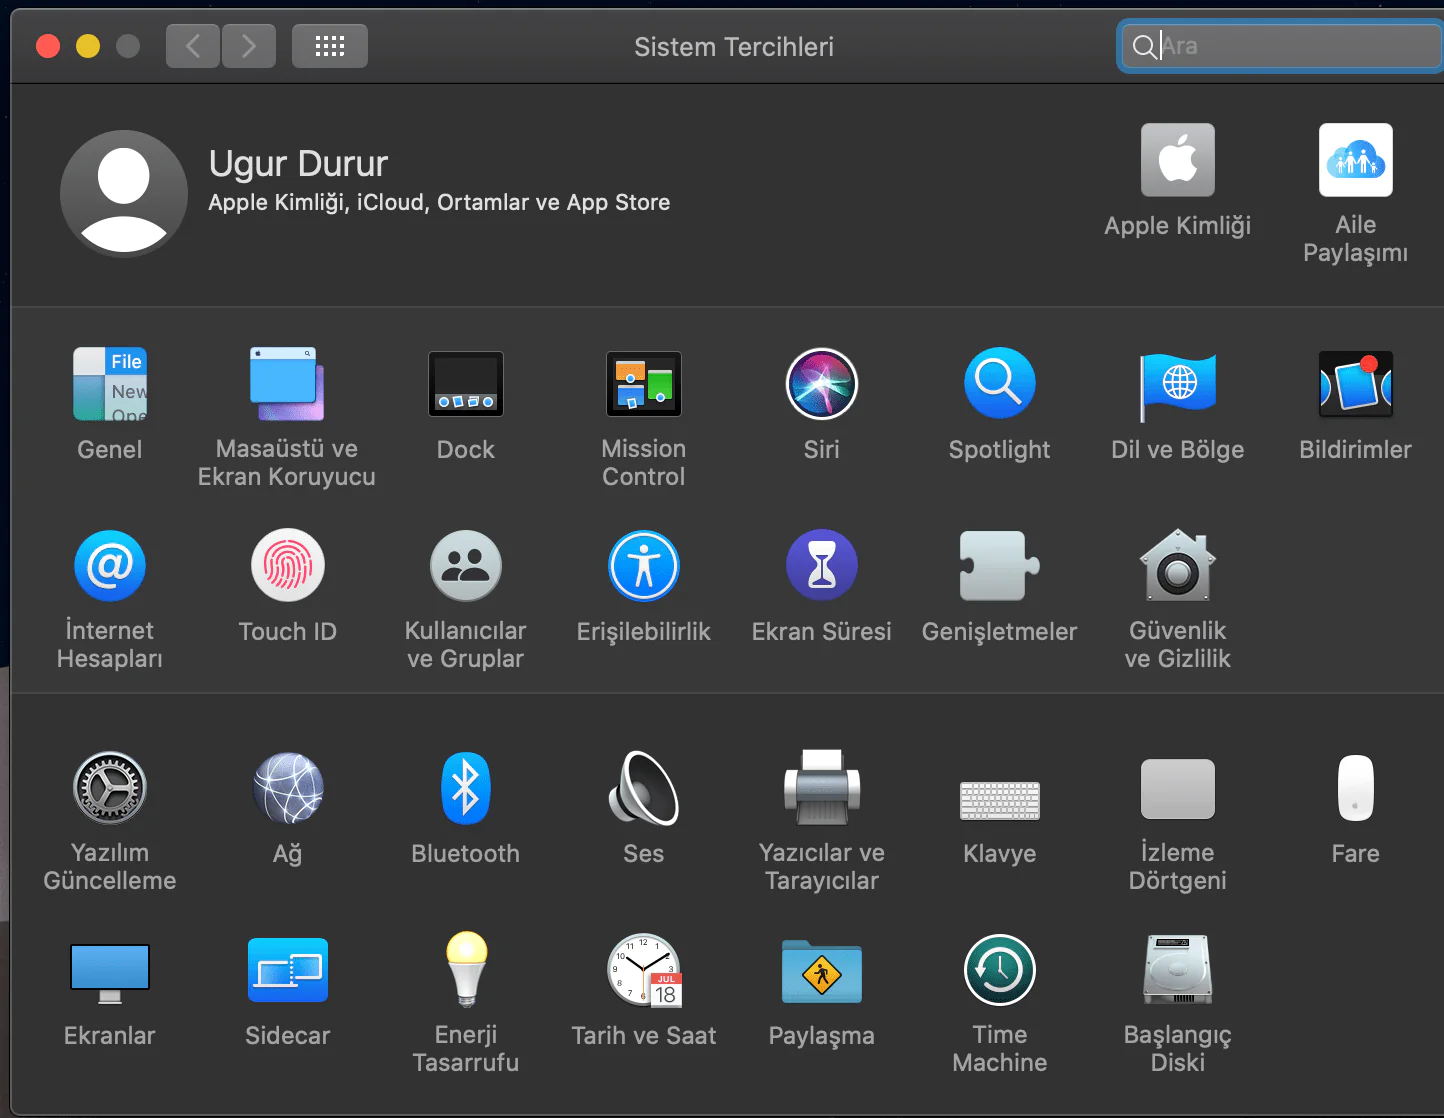Click the Touch ID fingerprint icon
1444x1118 pixels.
point(288,566)
